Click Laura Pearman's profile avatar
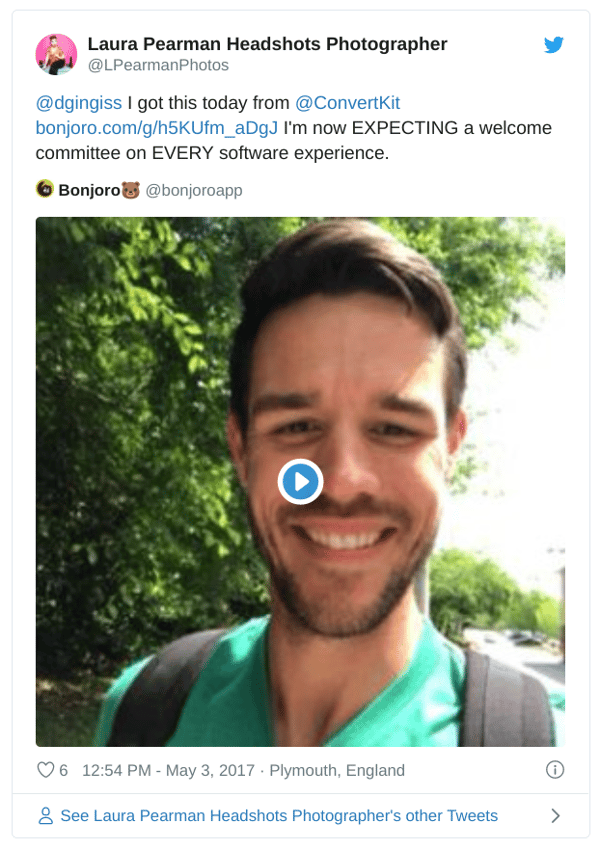The width and height of the screenshot is (600, 850). point(56,54)
